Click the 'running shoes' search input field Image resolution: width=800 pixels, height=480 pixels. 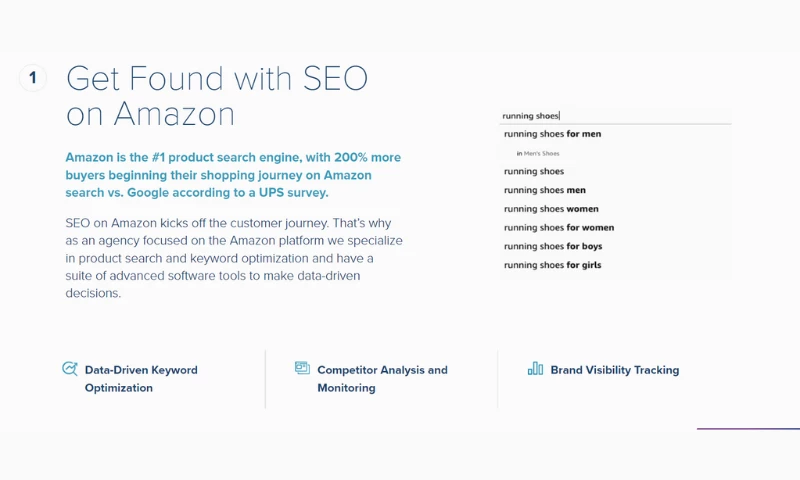(x=615, y=116)
